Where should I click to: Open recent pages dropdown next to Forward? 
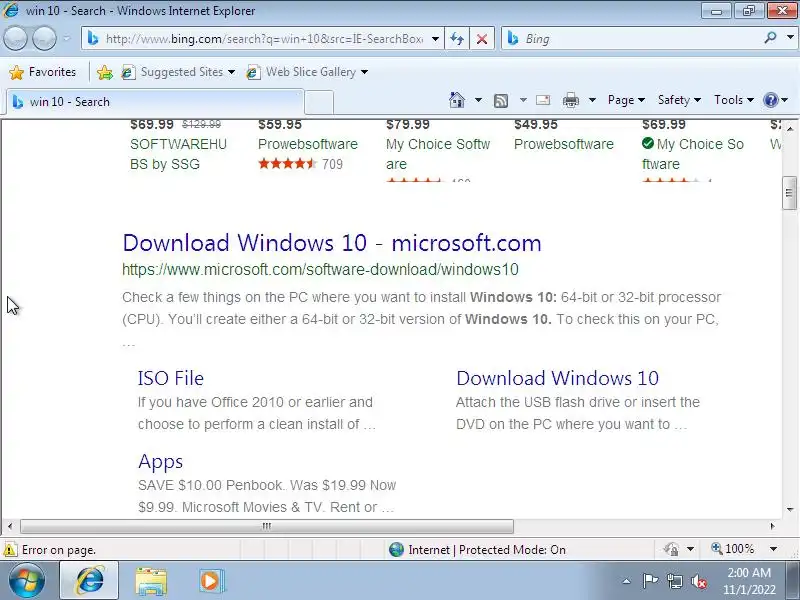[67, 38]
